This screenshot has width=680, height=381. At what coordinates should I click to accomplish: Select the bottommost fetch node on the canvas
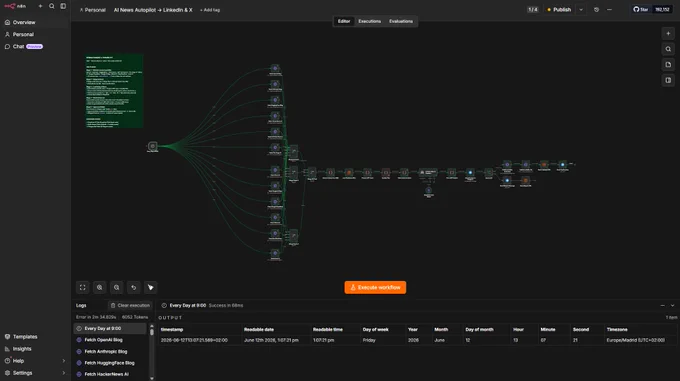(275, 253)
